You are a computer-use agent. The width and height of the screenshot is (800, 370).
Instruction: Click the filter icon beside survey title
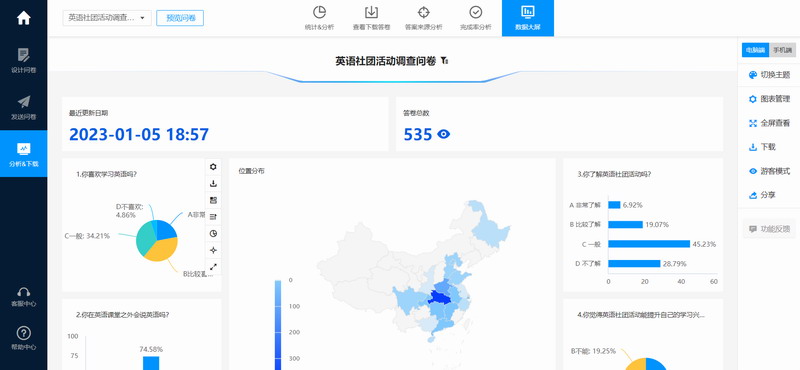[444, 61]
